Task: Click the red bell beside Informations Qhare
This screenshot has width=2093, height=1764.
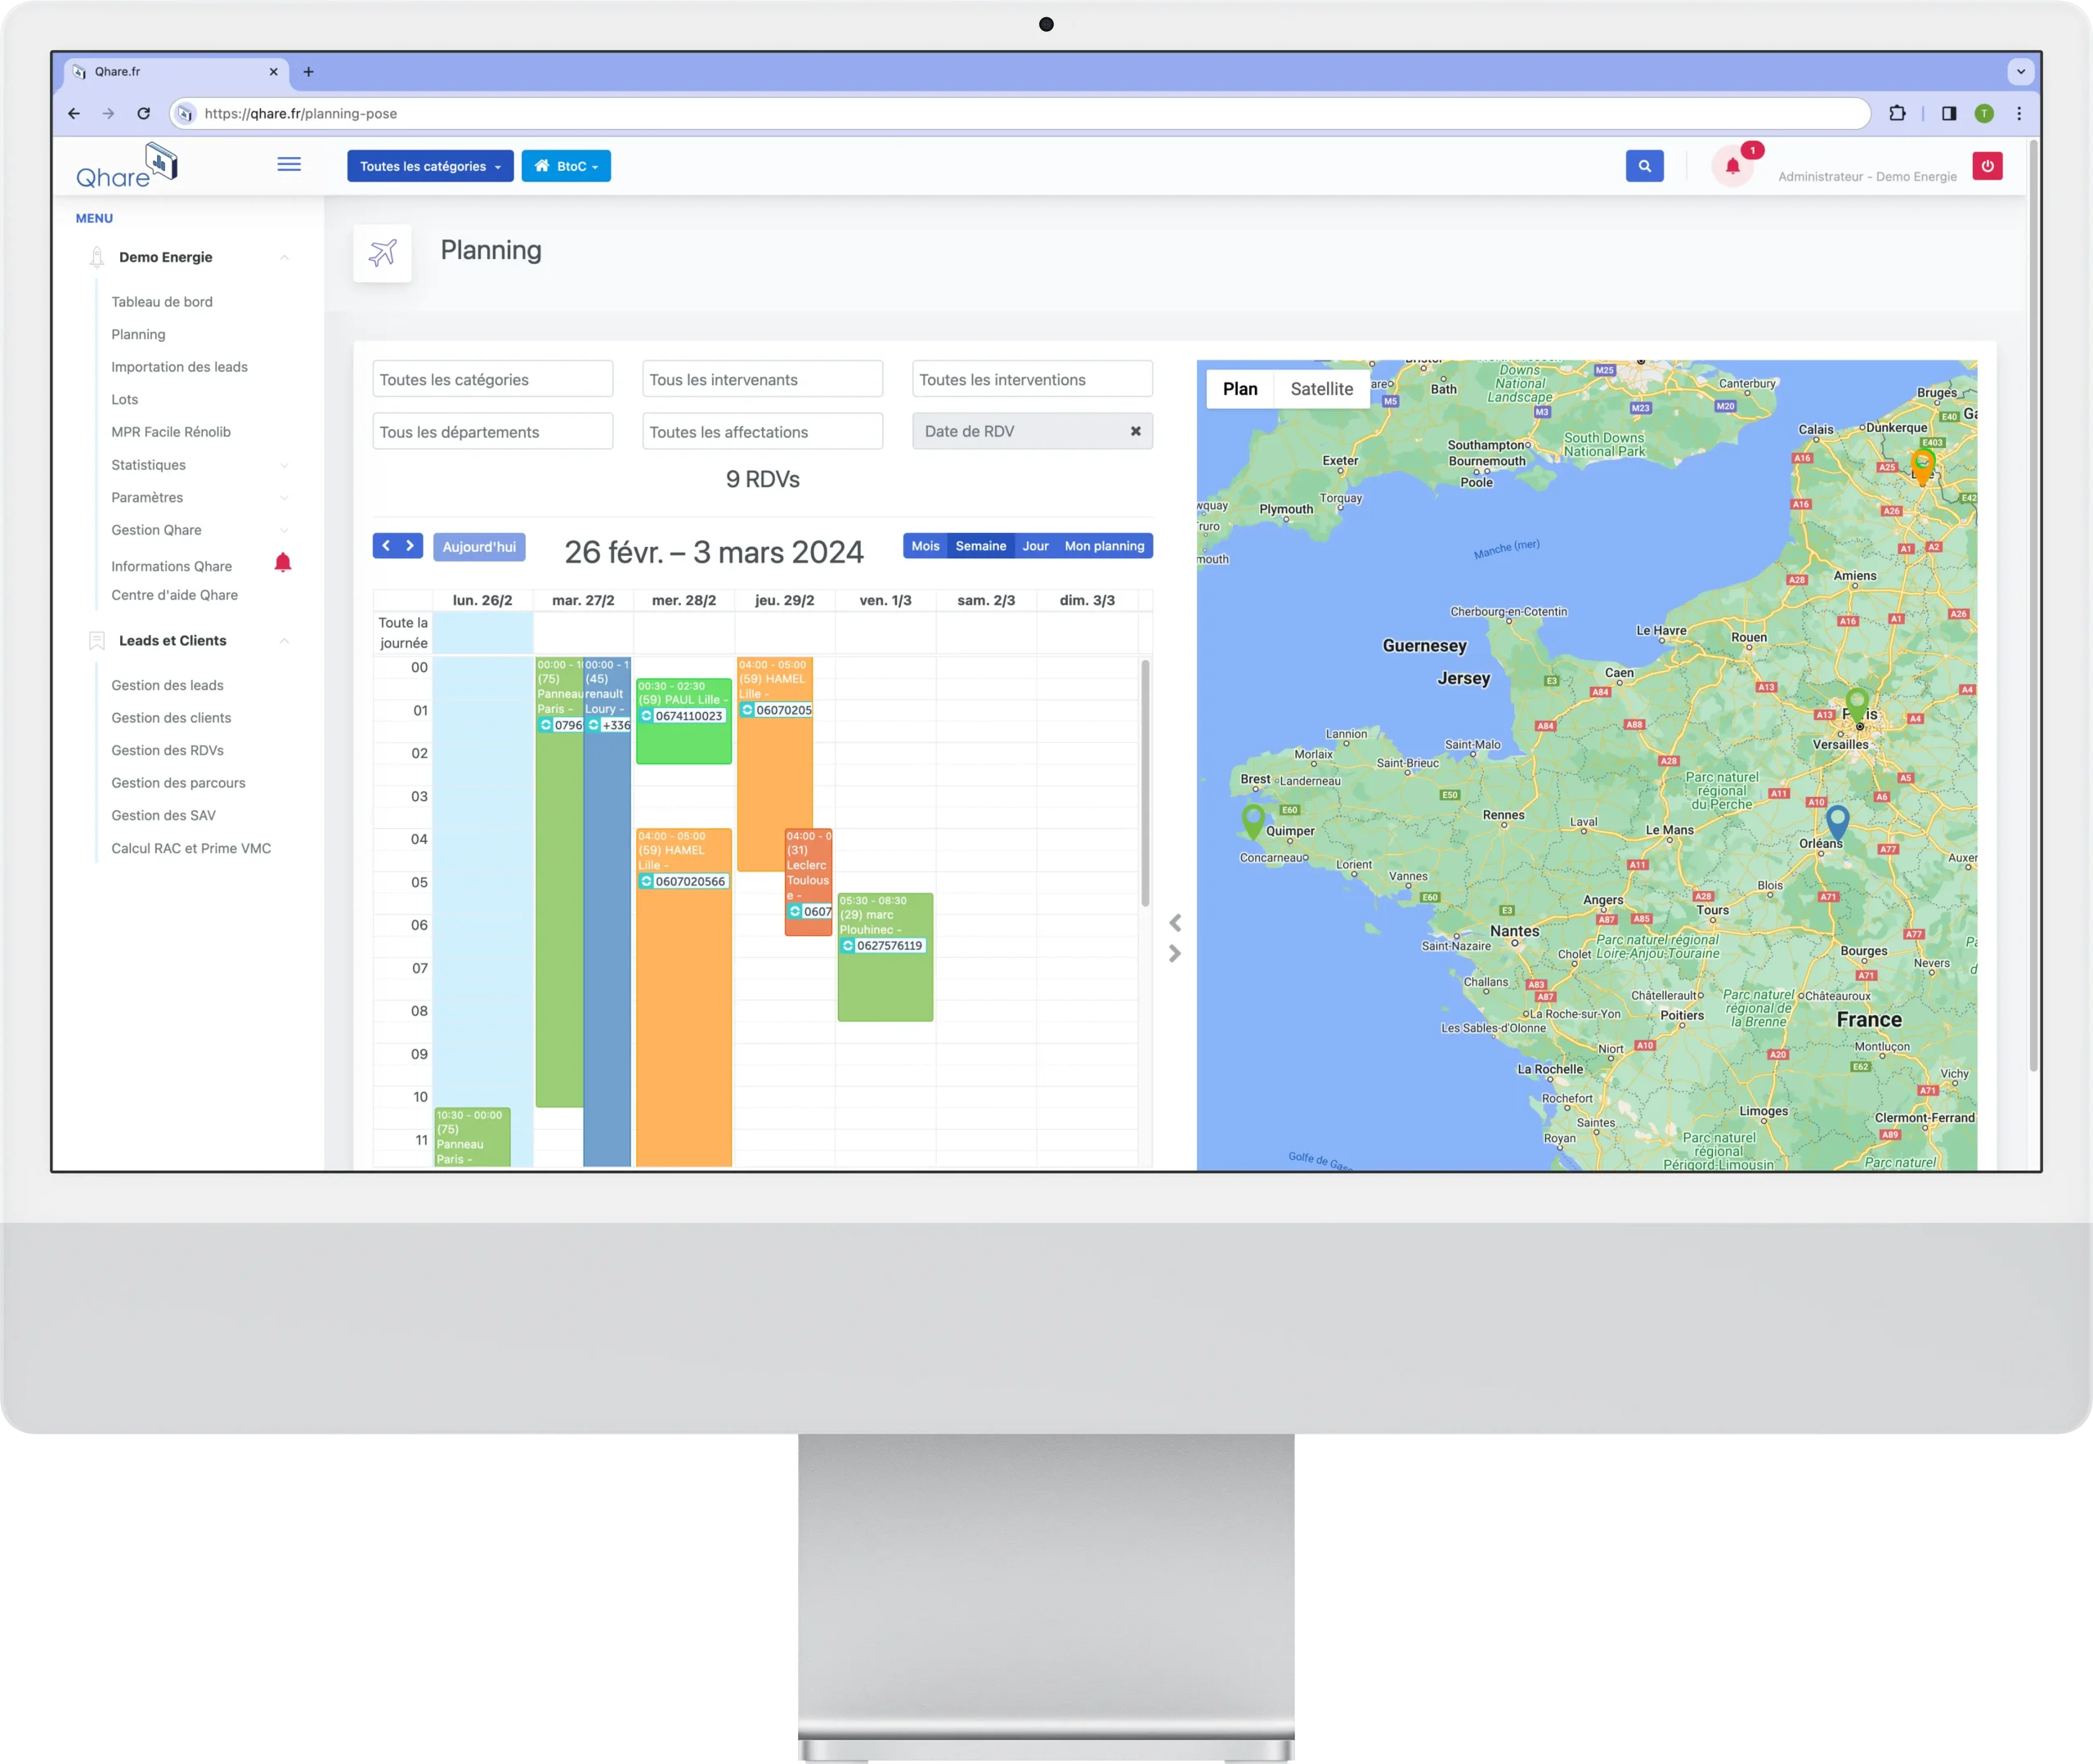Action: 283,563
